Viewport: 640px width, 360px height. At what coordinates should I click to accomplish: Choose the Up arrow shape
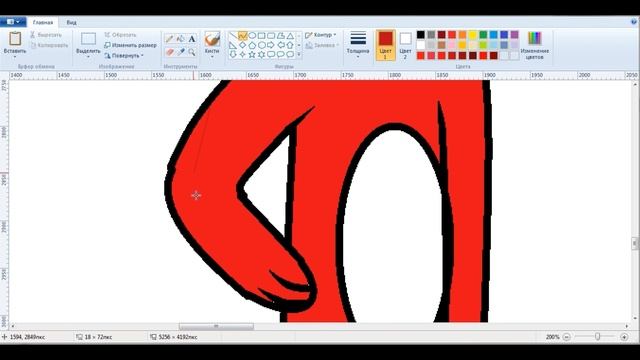pos(290,45)
